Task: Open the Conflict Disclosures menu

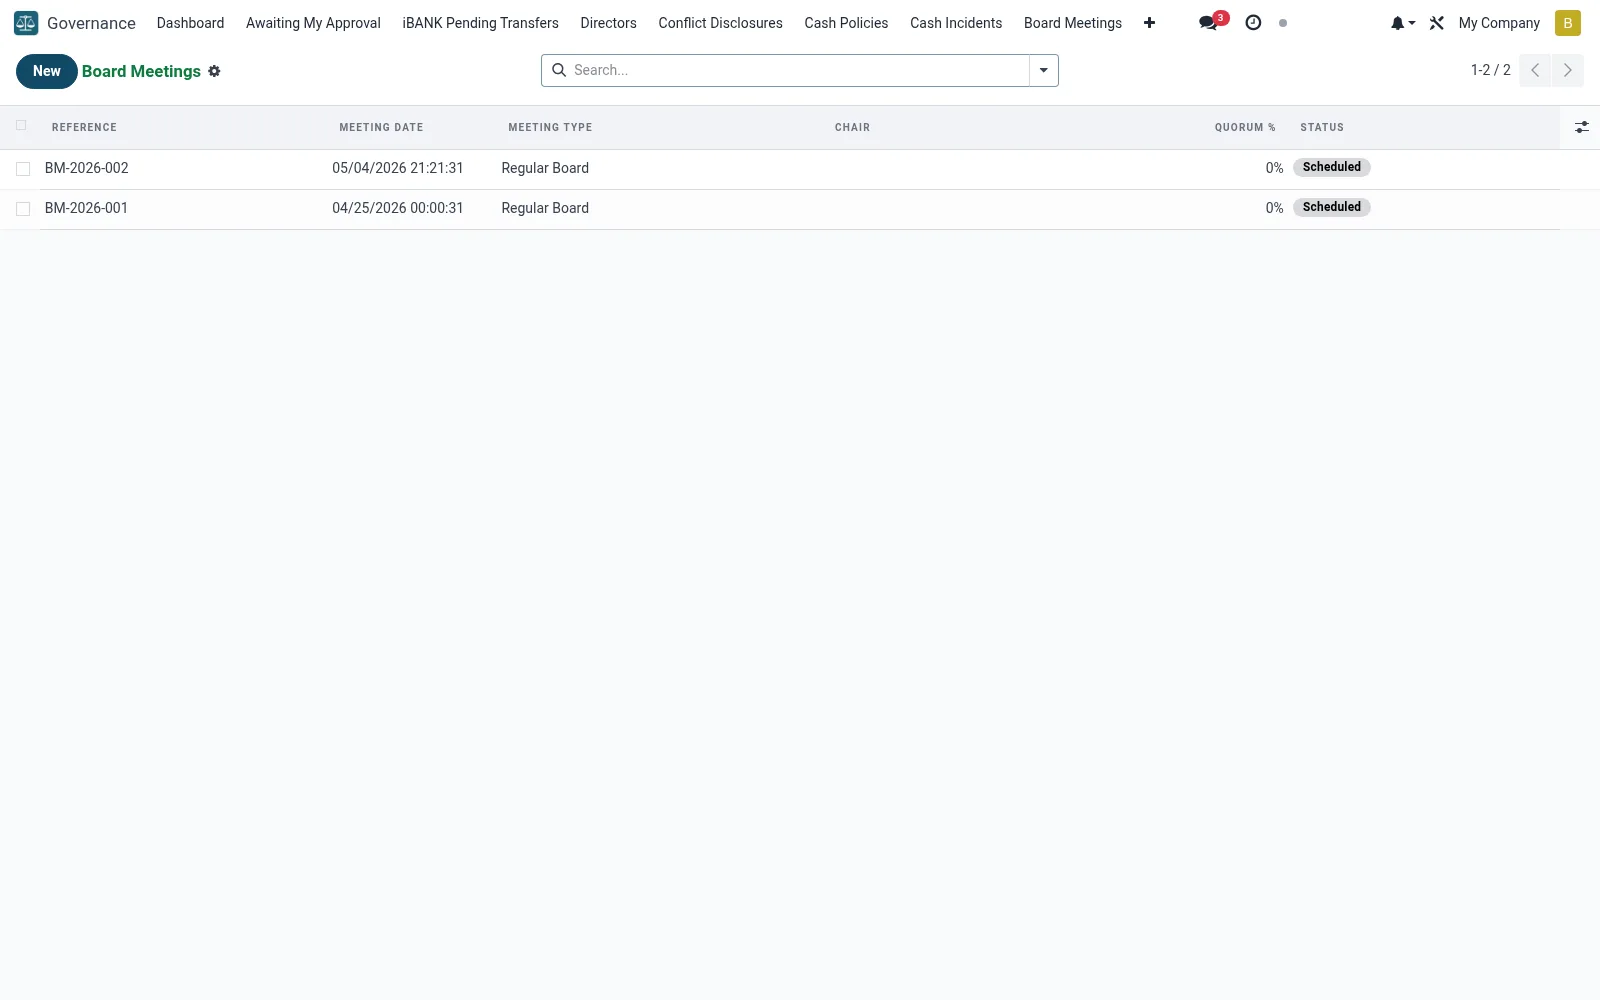Action: [x=720, y=23]
